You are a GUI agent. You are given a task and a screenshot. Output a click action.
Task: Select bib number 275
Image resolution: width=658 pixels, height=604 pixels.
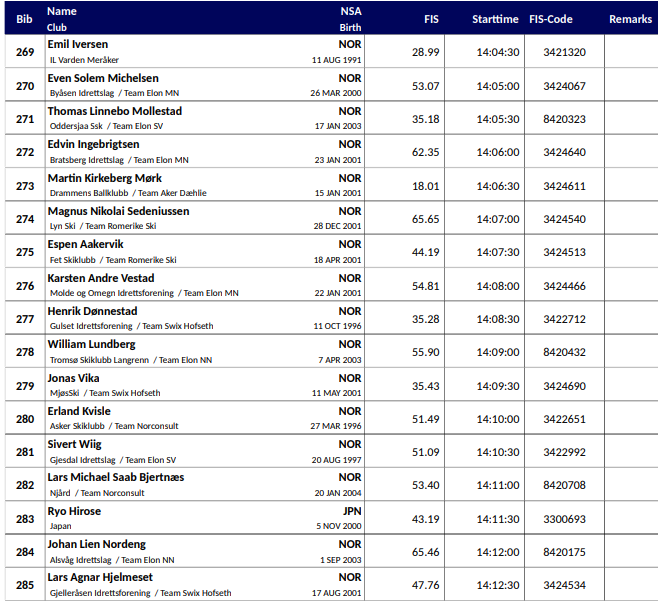coord(24,252)
